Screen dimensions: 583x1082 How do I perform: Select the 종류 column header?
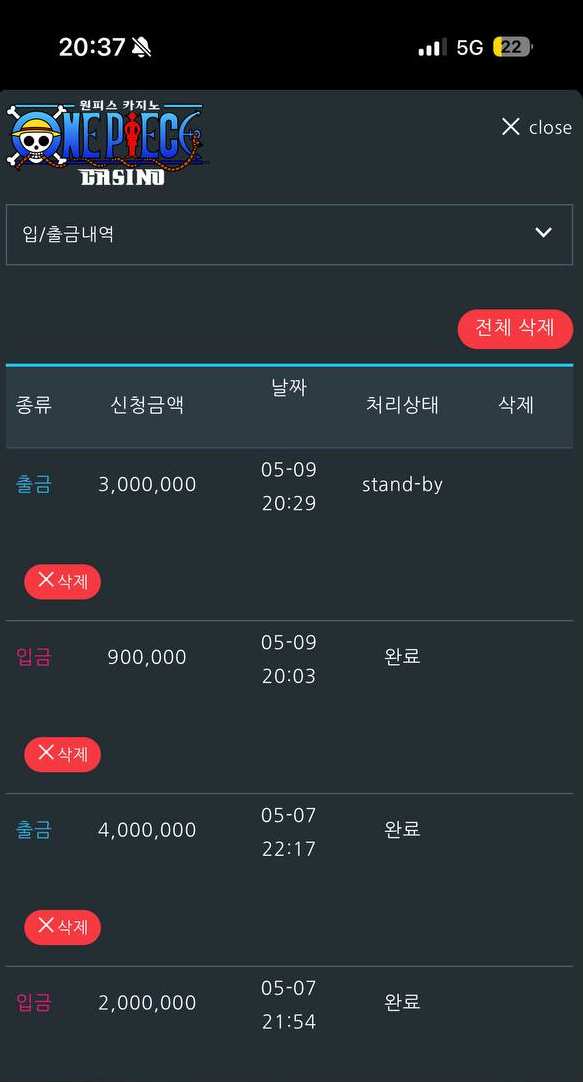(x=33, y=404)
